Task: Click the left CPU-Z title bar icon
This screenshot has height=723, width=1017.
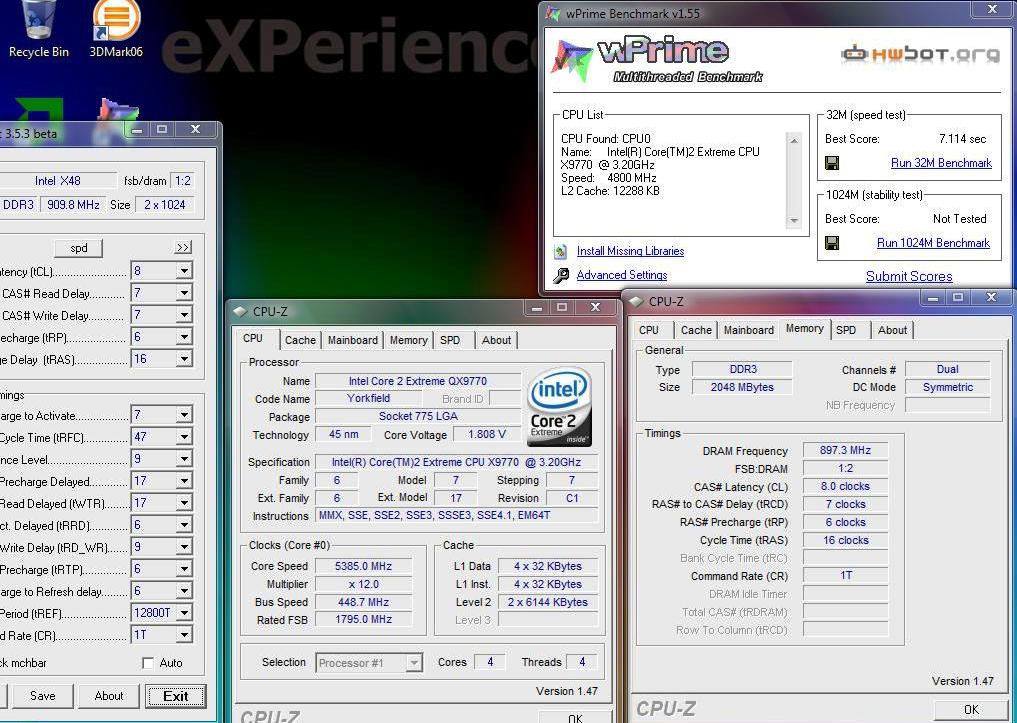Action: 241,311
